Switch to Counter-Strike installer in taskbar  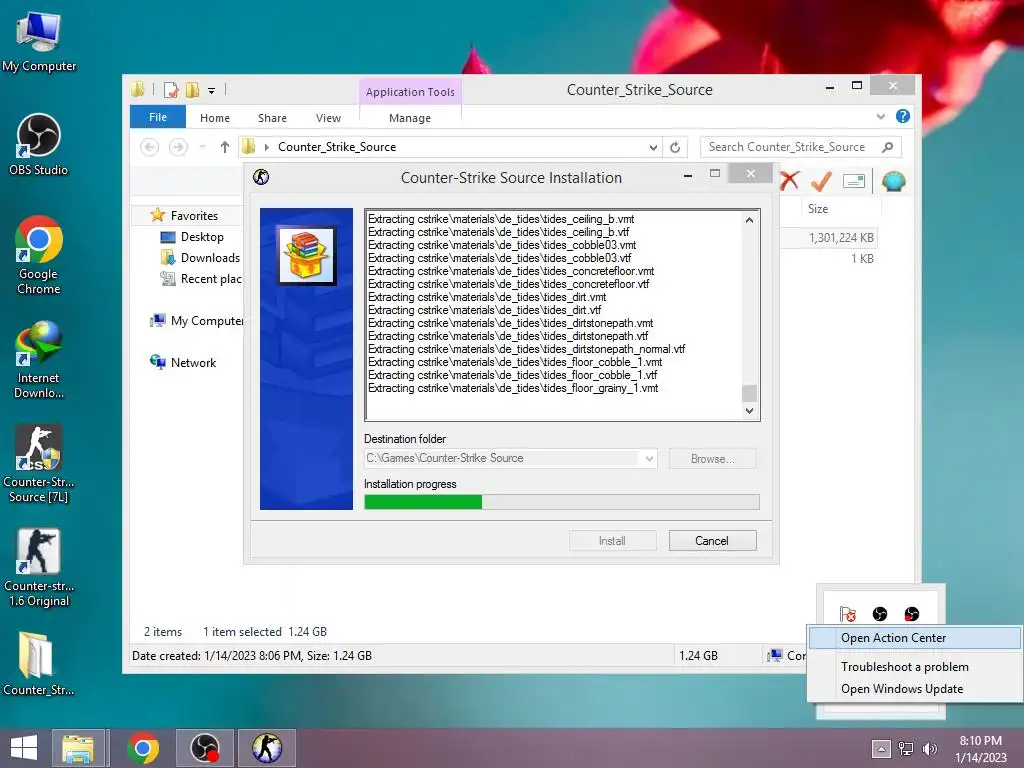tap(266, 748)
